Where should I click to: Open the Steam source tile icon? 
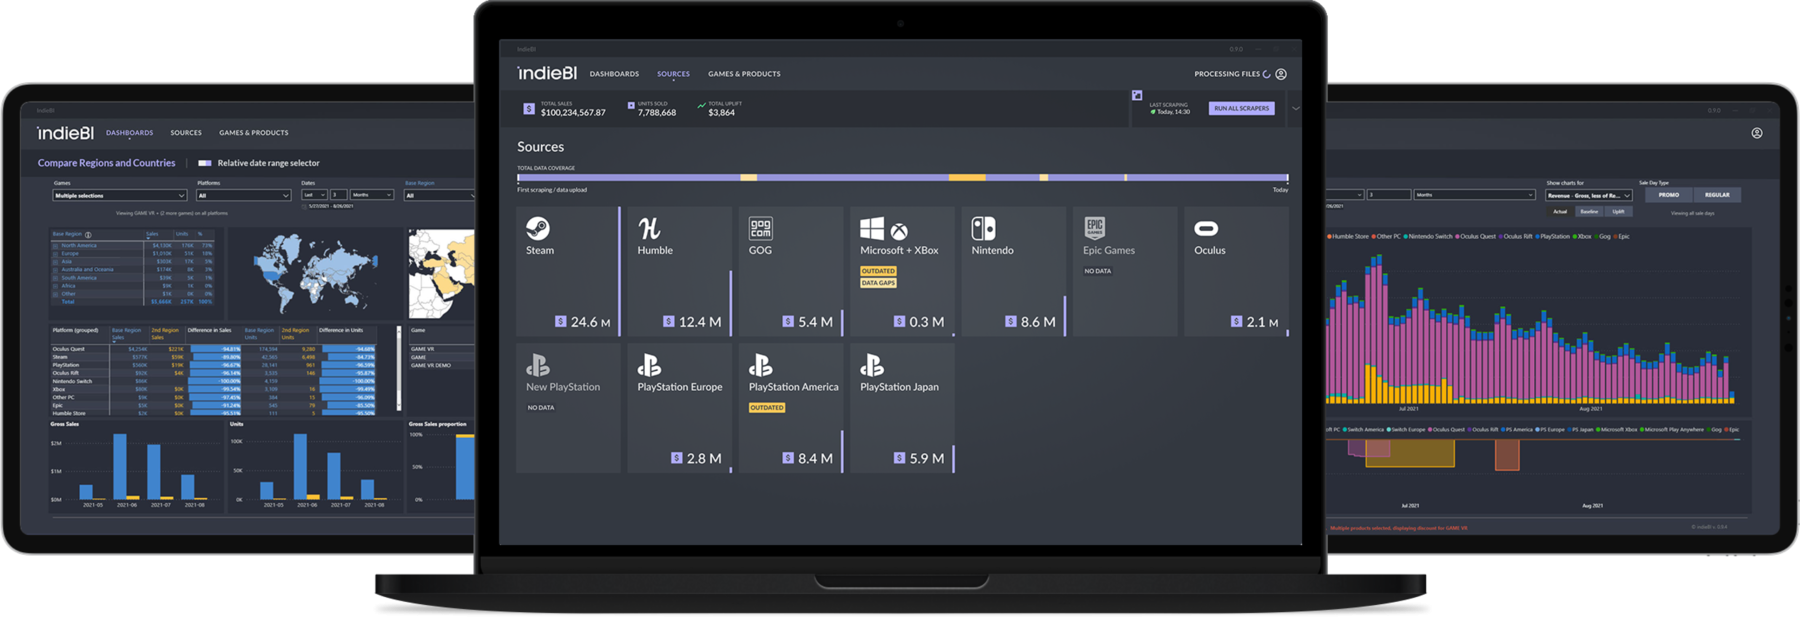click(538, 228)
